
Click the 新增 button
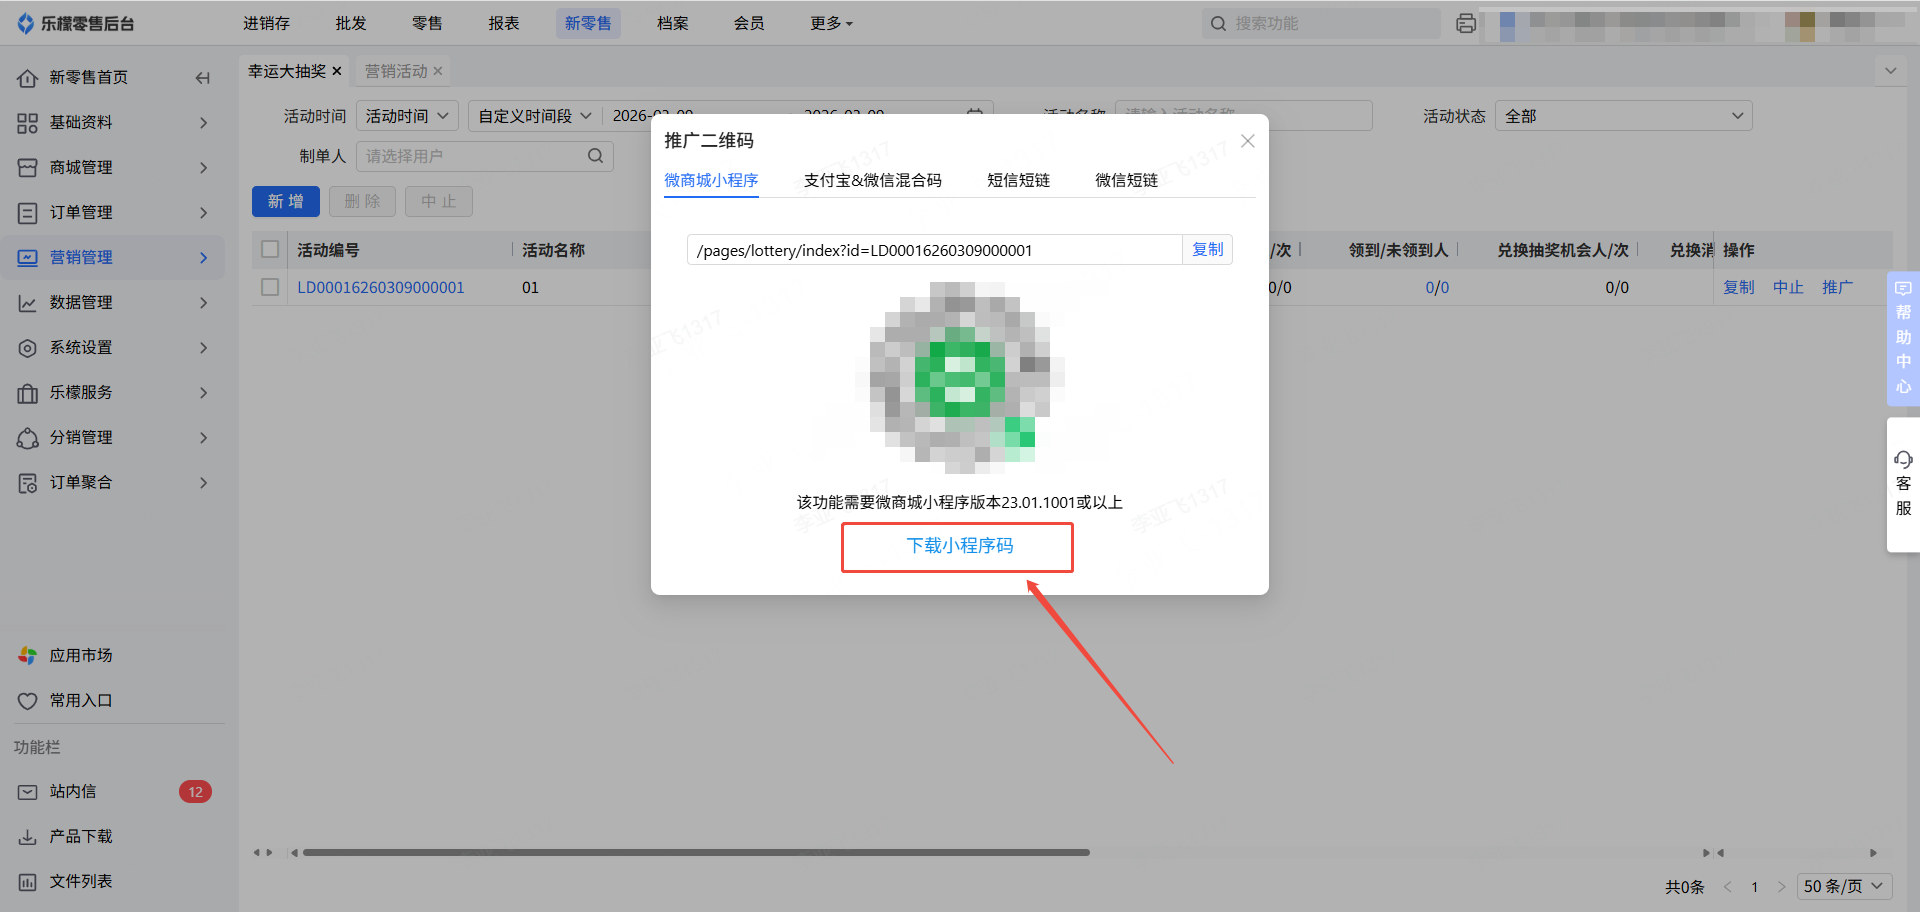coord(286,201)
